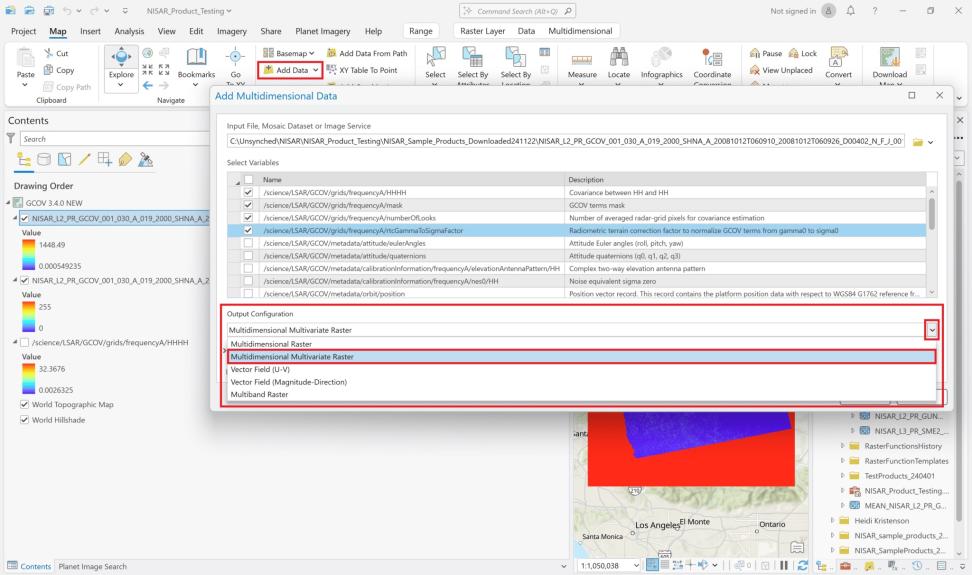
Task: Open the notifications bell
Action: coord(850,11)
